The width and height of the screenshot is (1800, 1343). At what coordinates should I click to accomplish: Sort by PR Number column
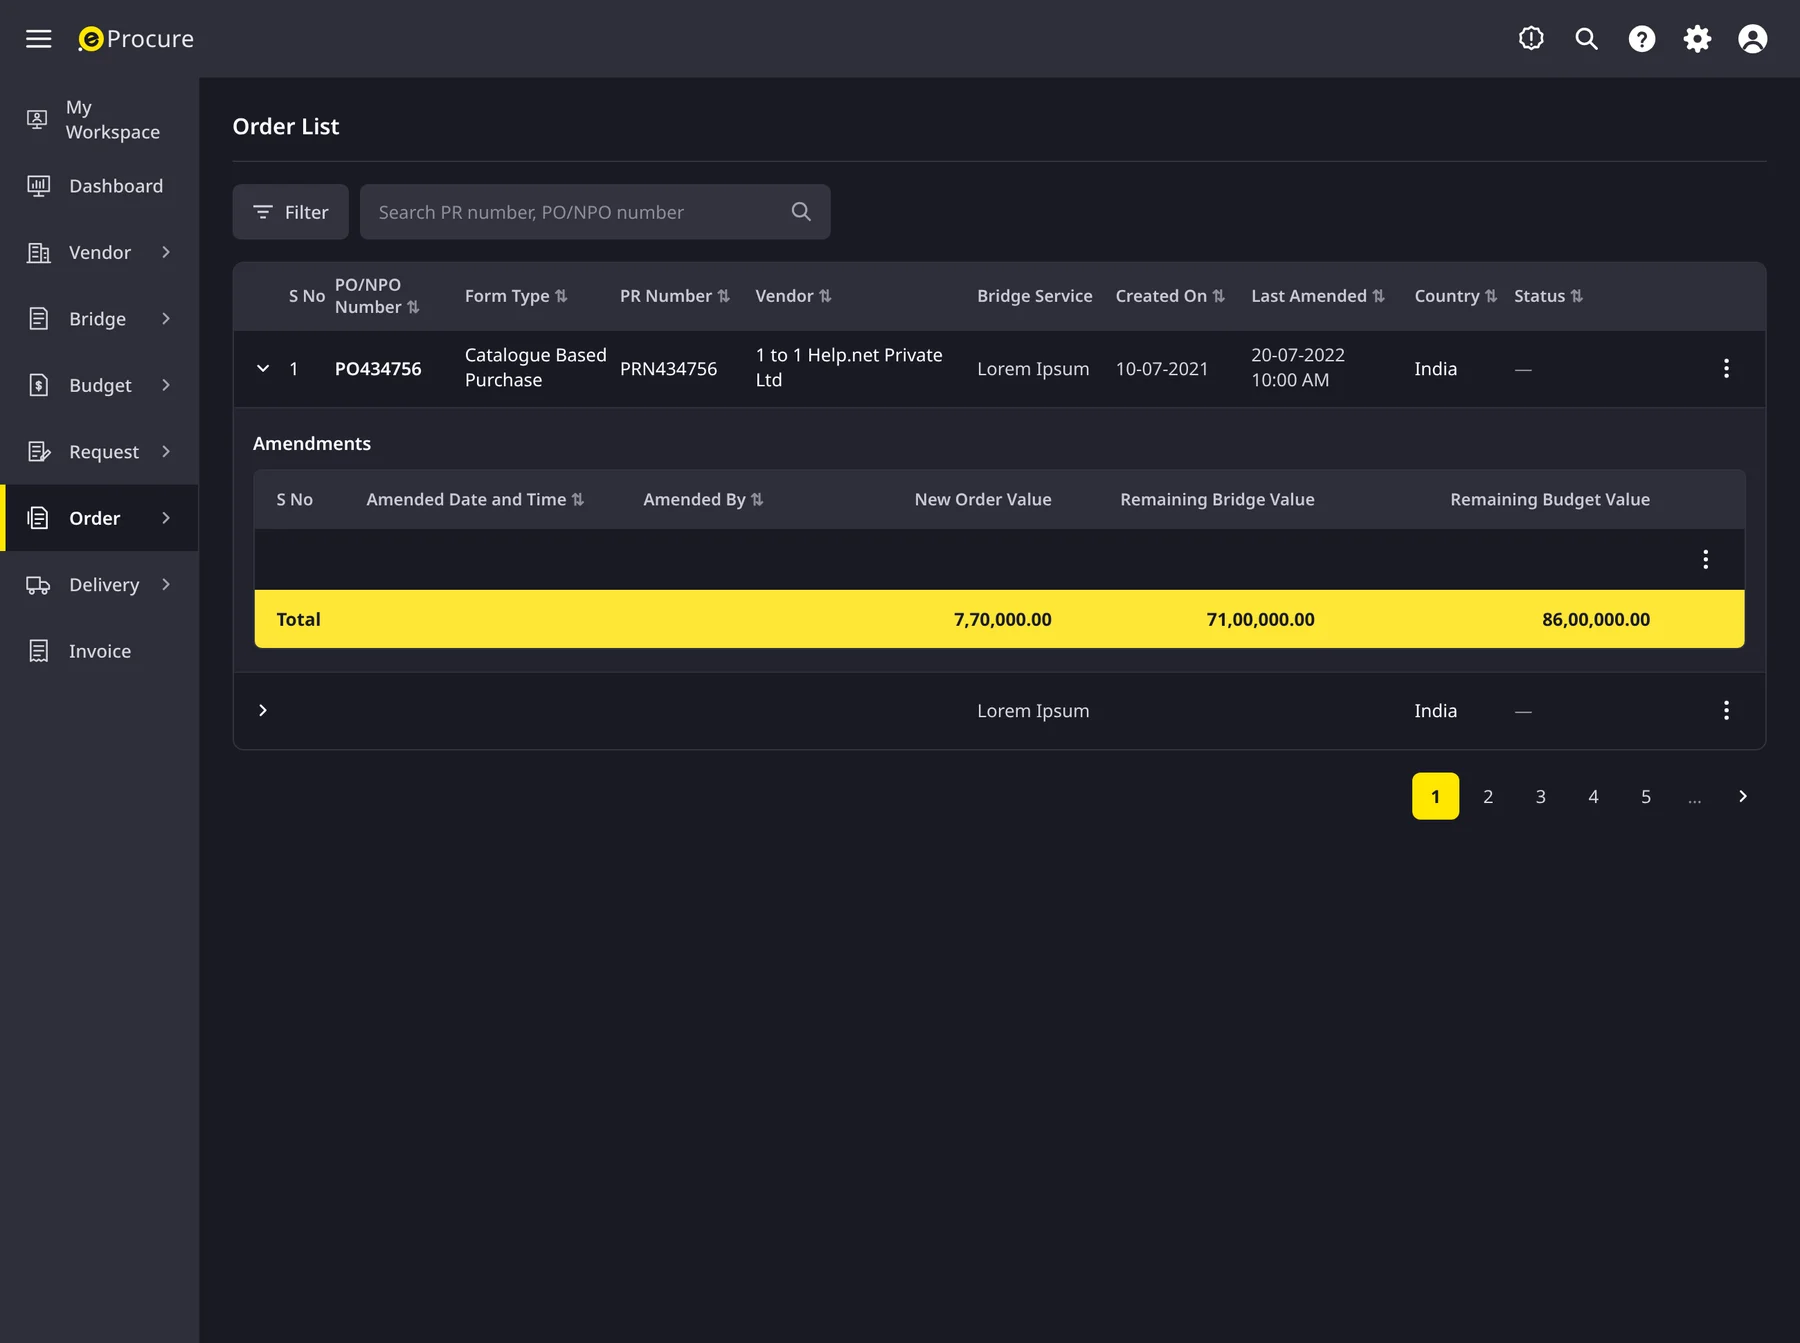tap(723, 296)
